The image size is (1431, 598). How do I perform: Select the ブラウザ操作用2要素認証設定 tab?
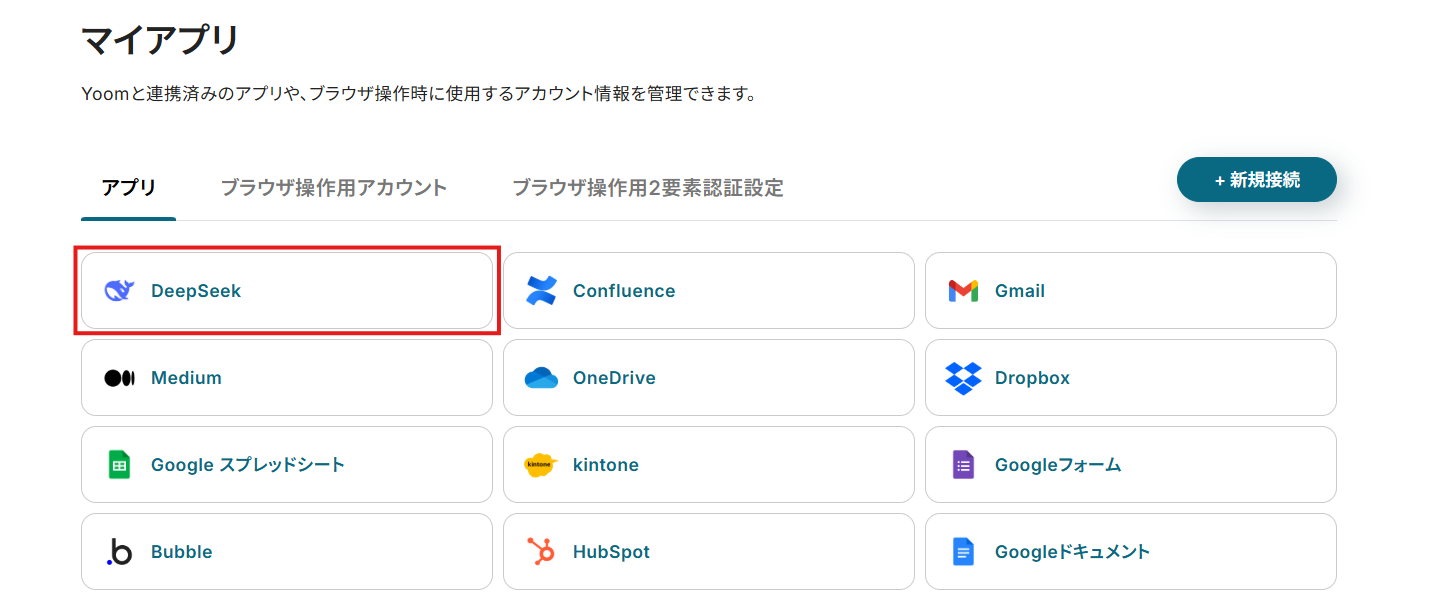pos(647,188)
